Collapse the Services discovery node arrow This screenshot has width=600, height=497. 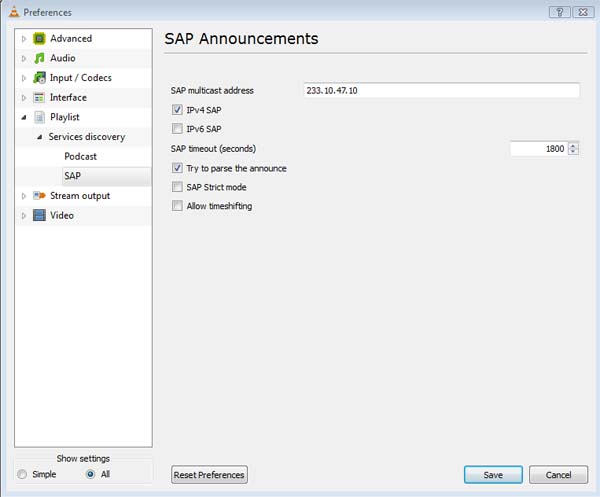tap(39, 137)
